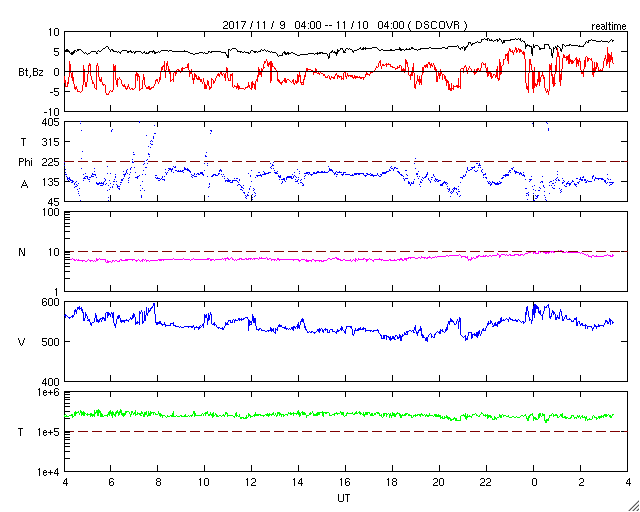This screenshot has height=512, width=640.
Task: Click the "N" density axis label
Action: 22,252
